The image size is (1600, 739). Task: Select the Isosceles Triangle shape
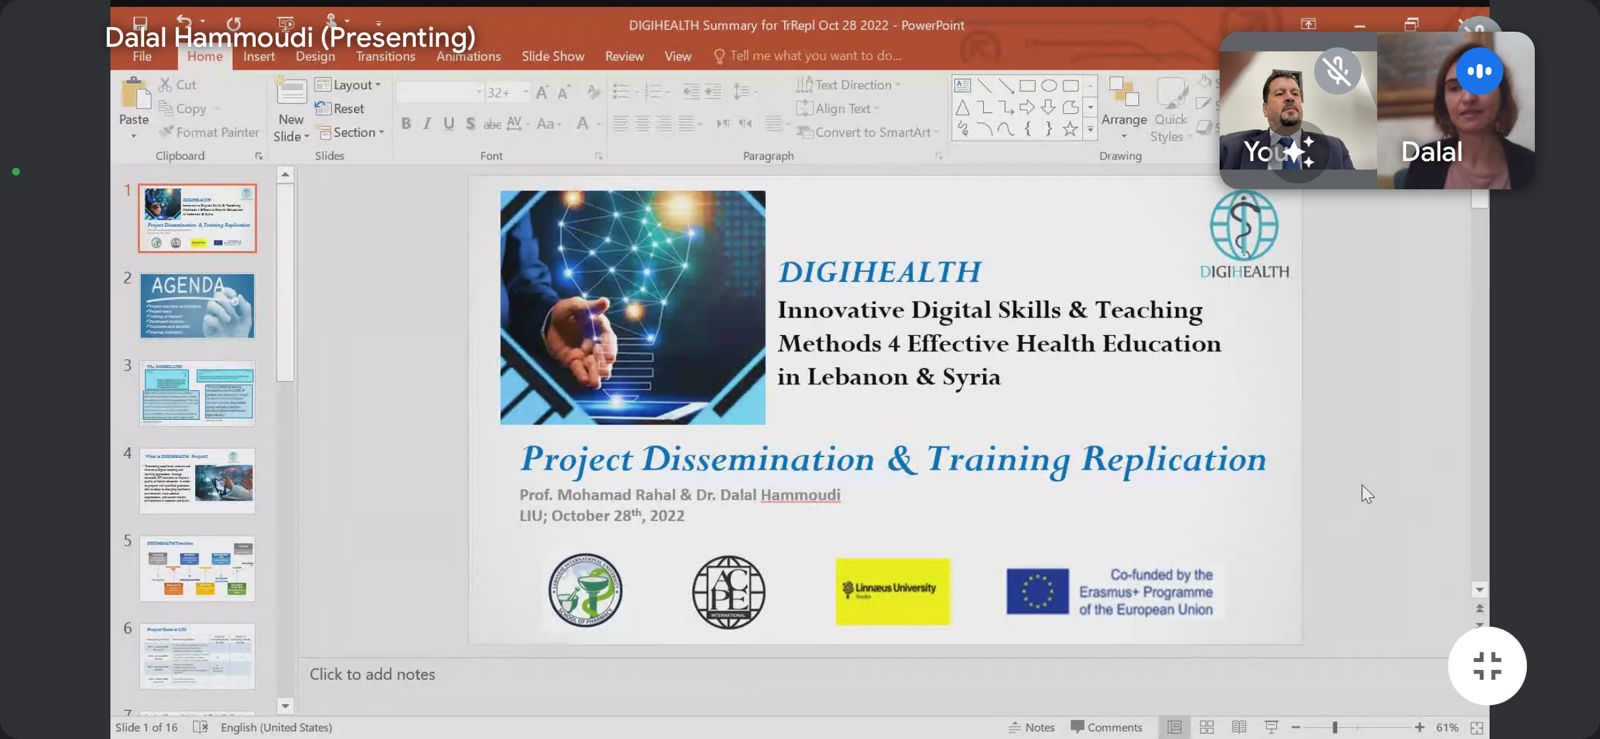962,107
